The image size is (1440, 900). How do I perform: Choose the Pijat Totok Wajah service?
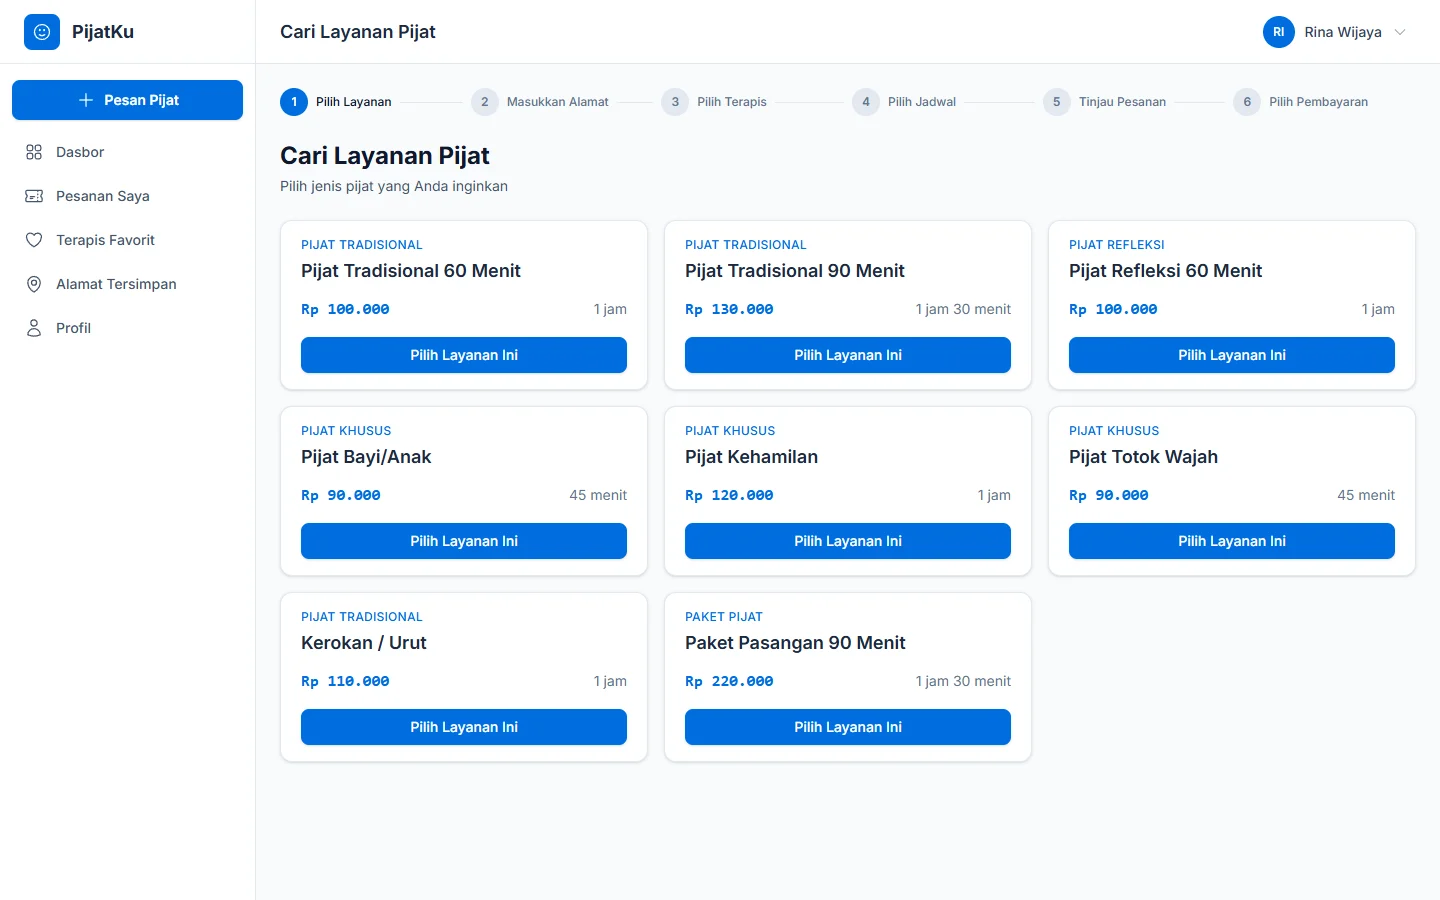(x=1232, y=541)
